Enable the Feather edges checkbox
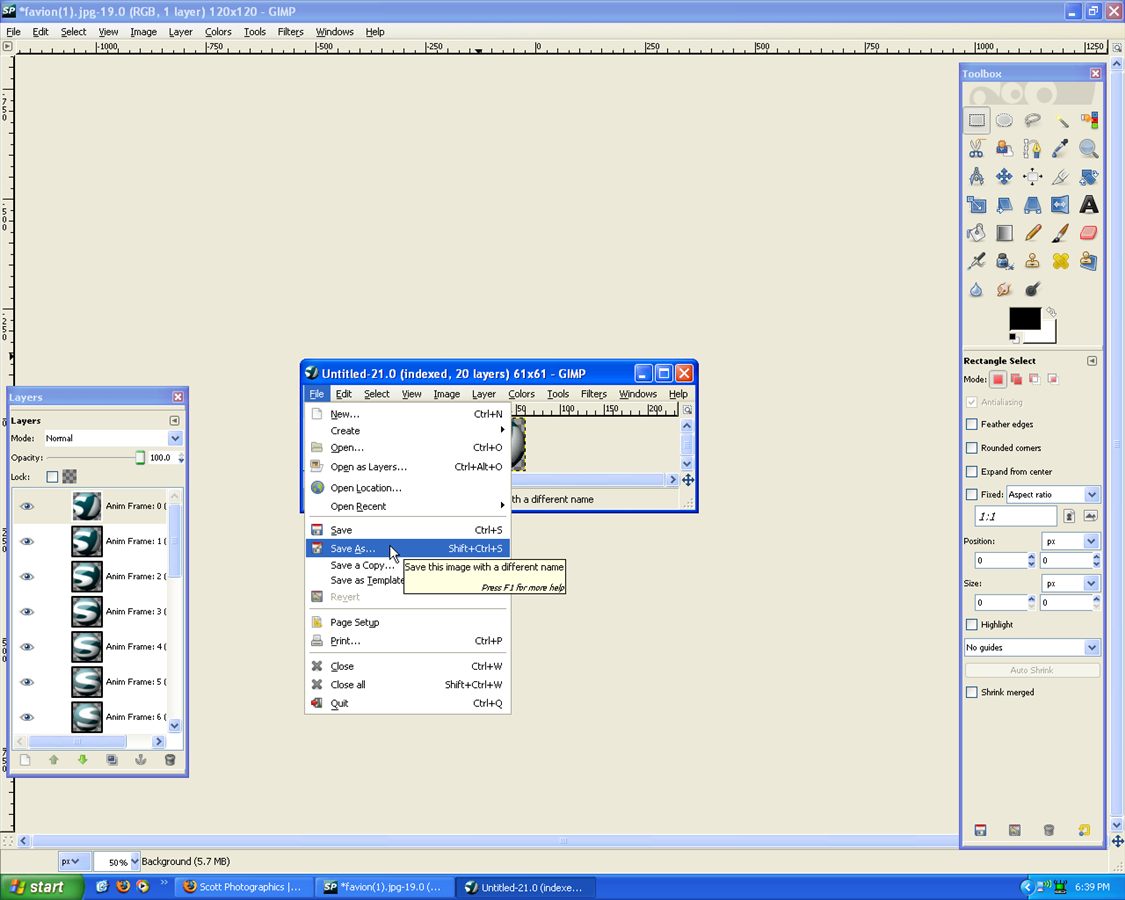The height and width of the screenshot is (900, 1125). 971,424
